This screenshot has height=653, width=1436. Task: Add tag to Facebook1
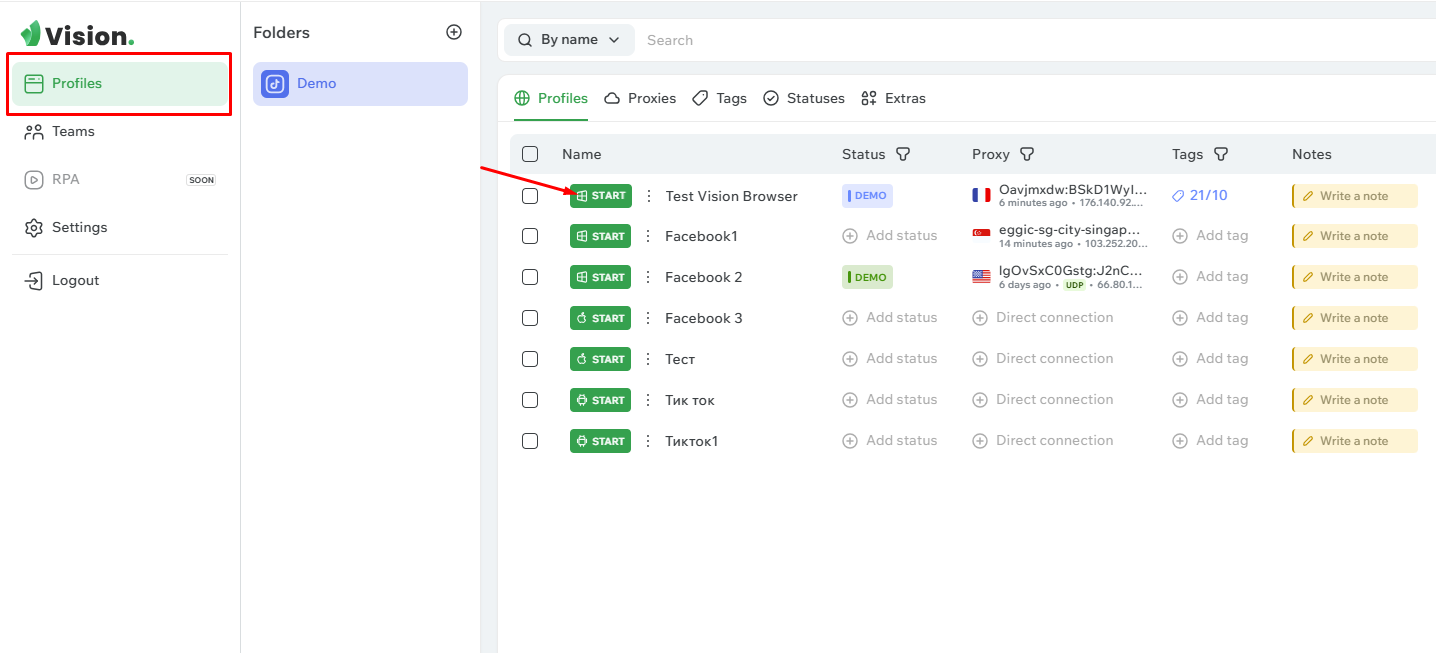tap(1210, 236)
